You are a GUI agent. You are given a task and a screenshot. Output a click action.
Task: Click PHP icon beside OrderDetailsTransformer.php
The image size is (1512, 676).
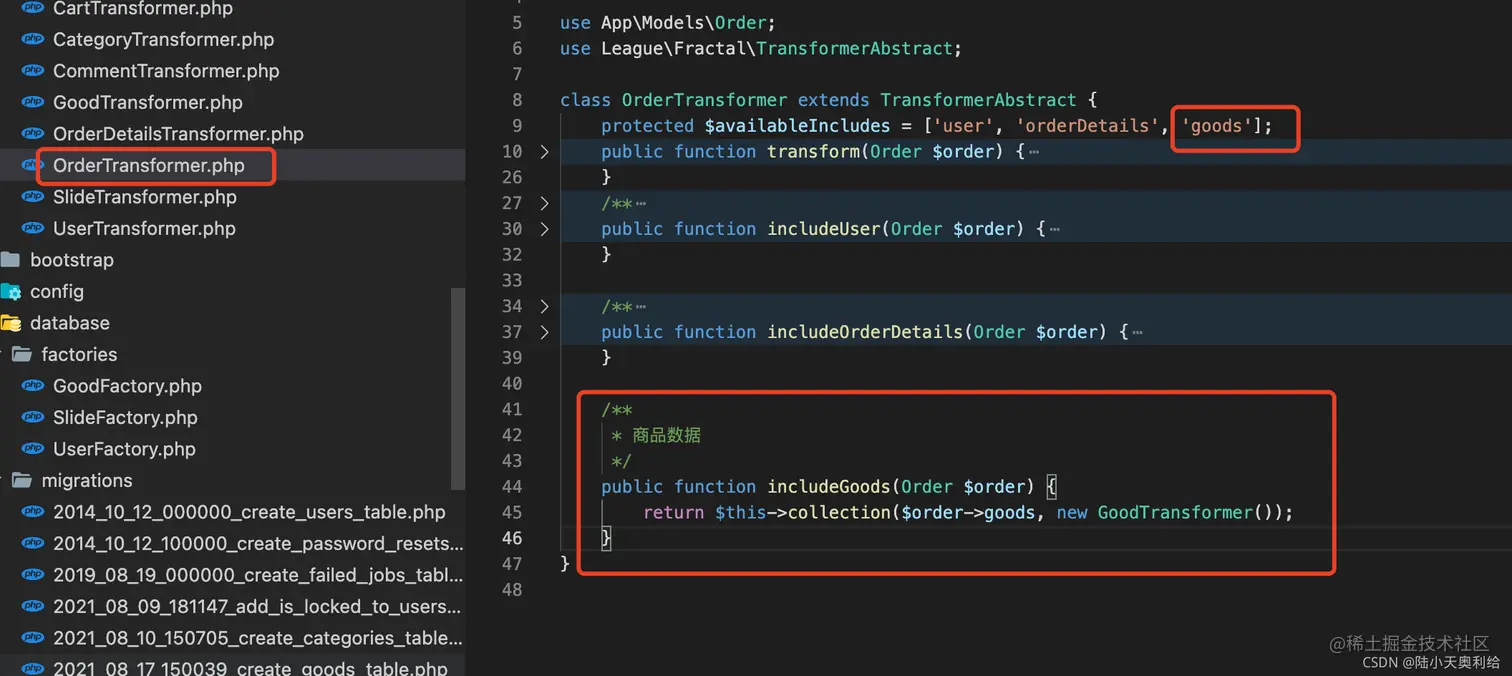click(x=33, y=134)
